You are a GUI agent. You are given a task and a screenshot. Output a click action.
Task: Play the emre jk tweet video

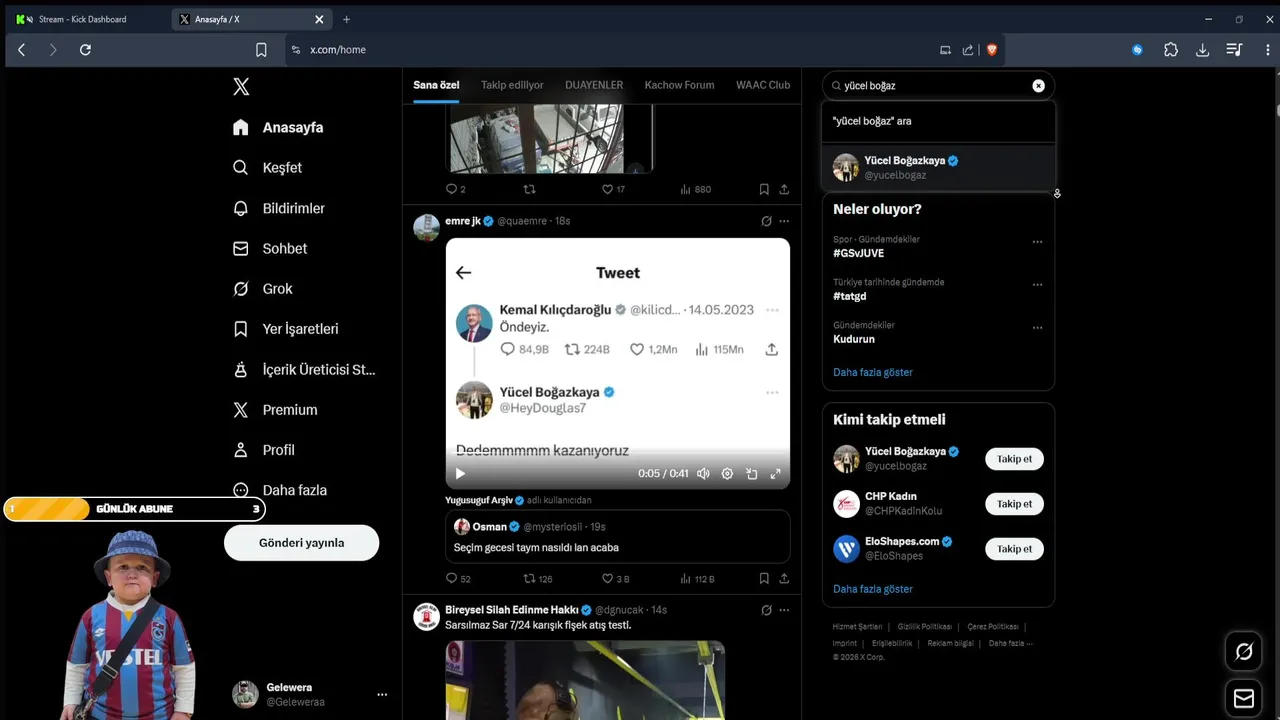click(460, 474)
